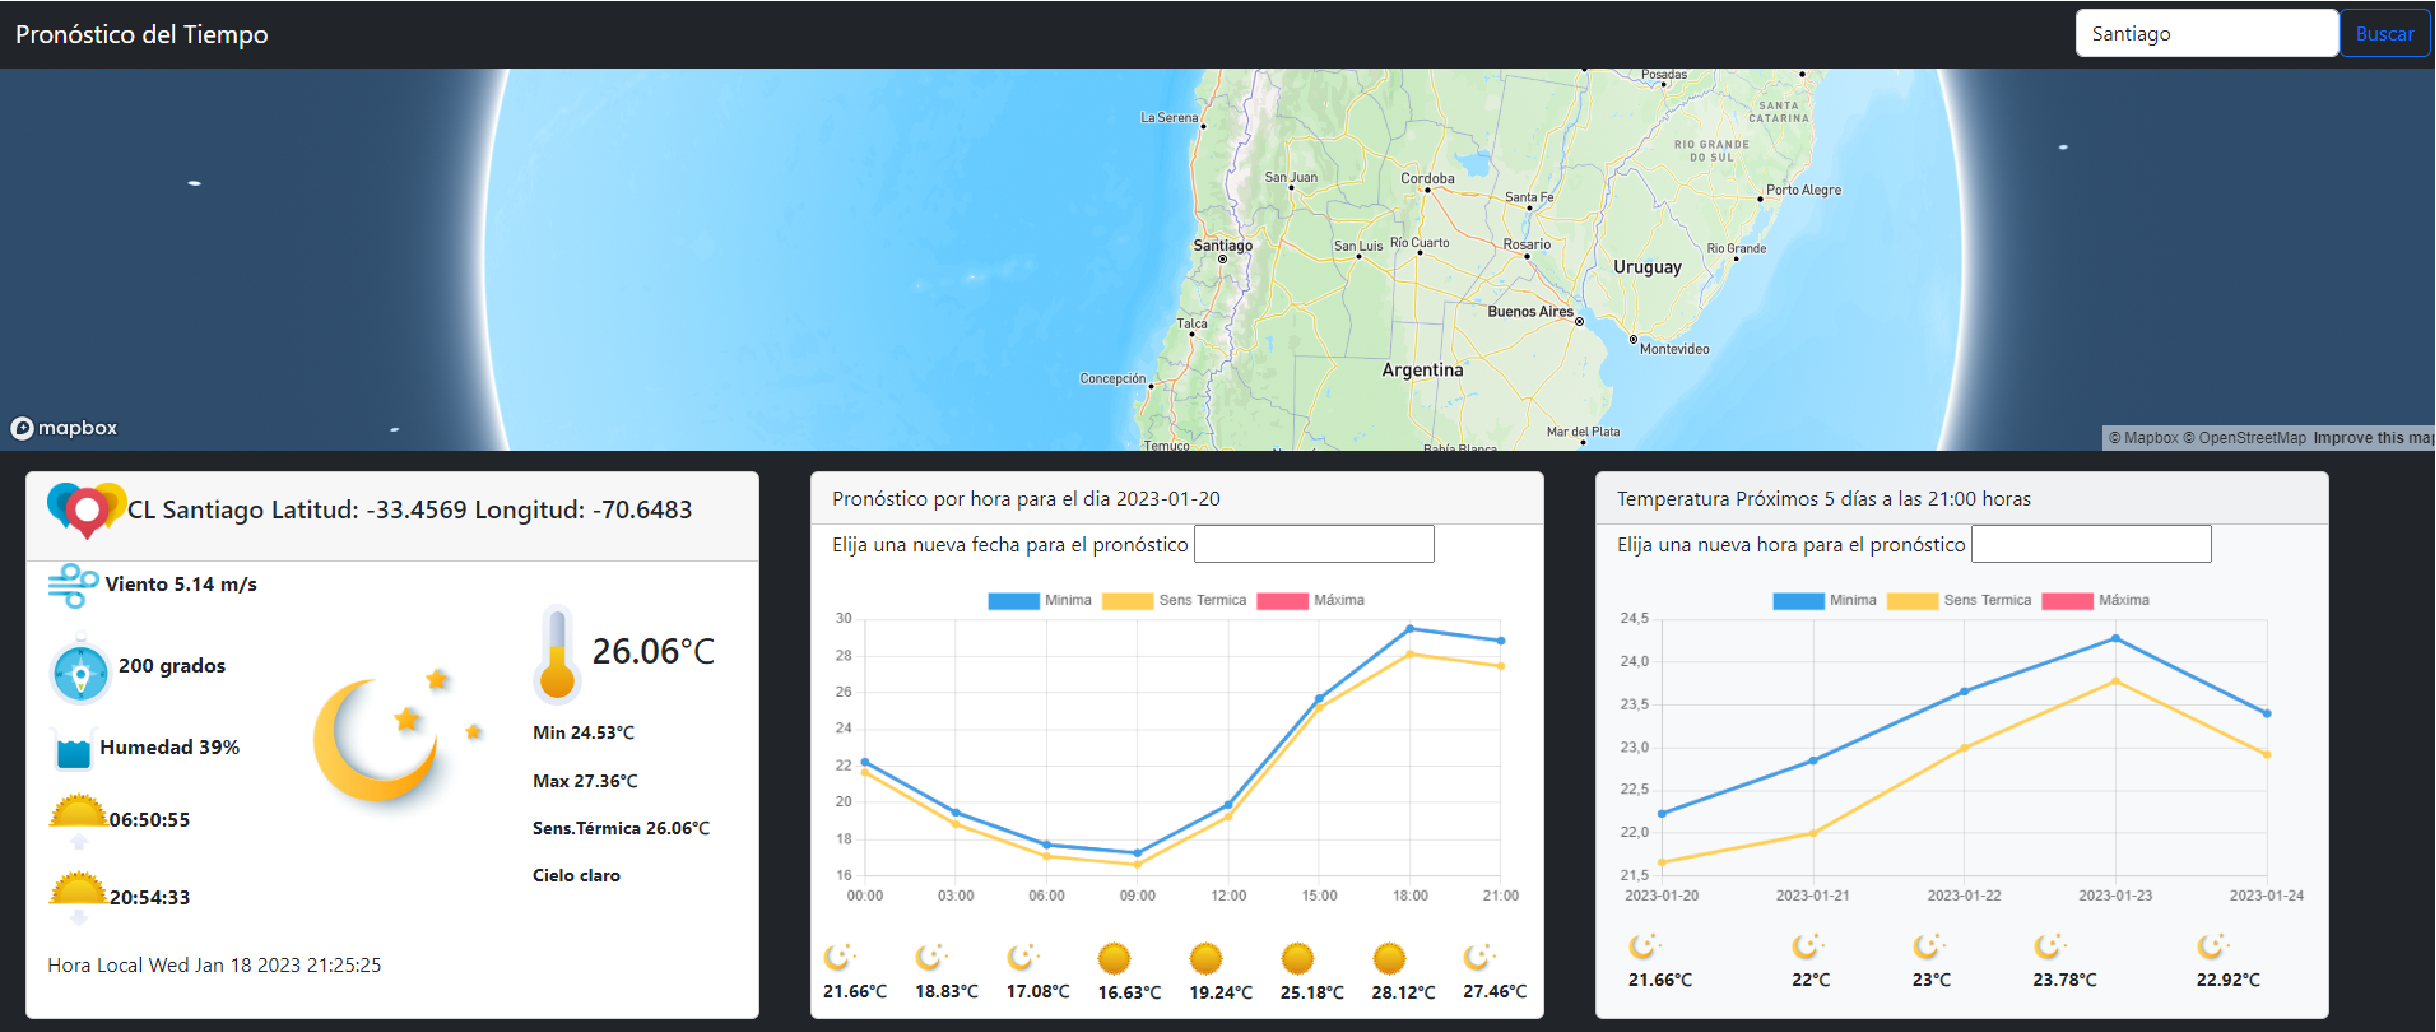The image size is (2436, 1032).
Task: Click the sun icon above 25.18°C
Action: (1298, 958)
